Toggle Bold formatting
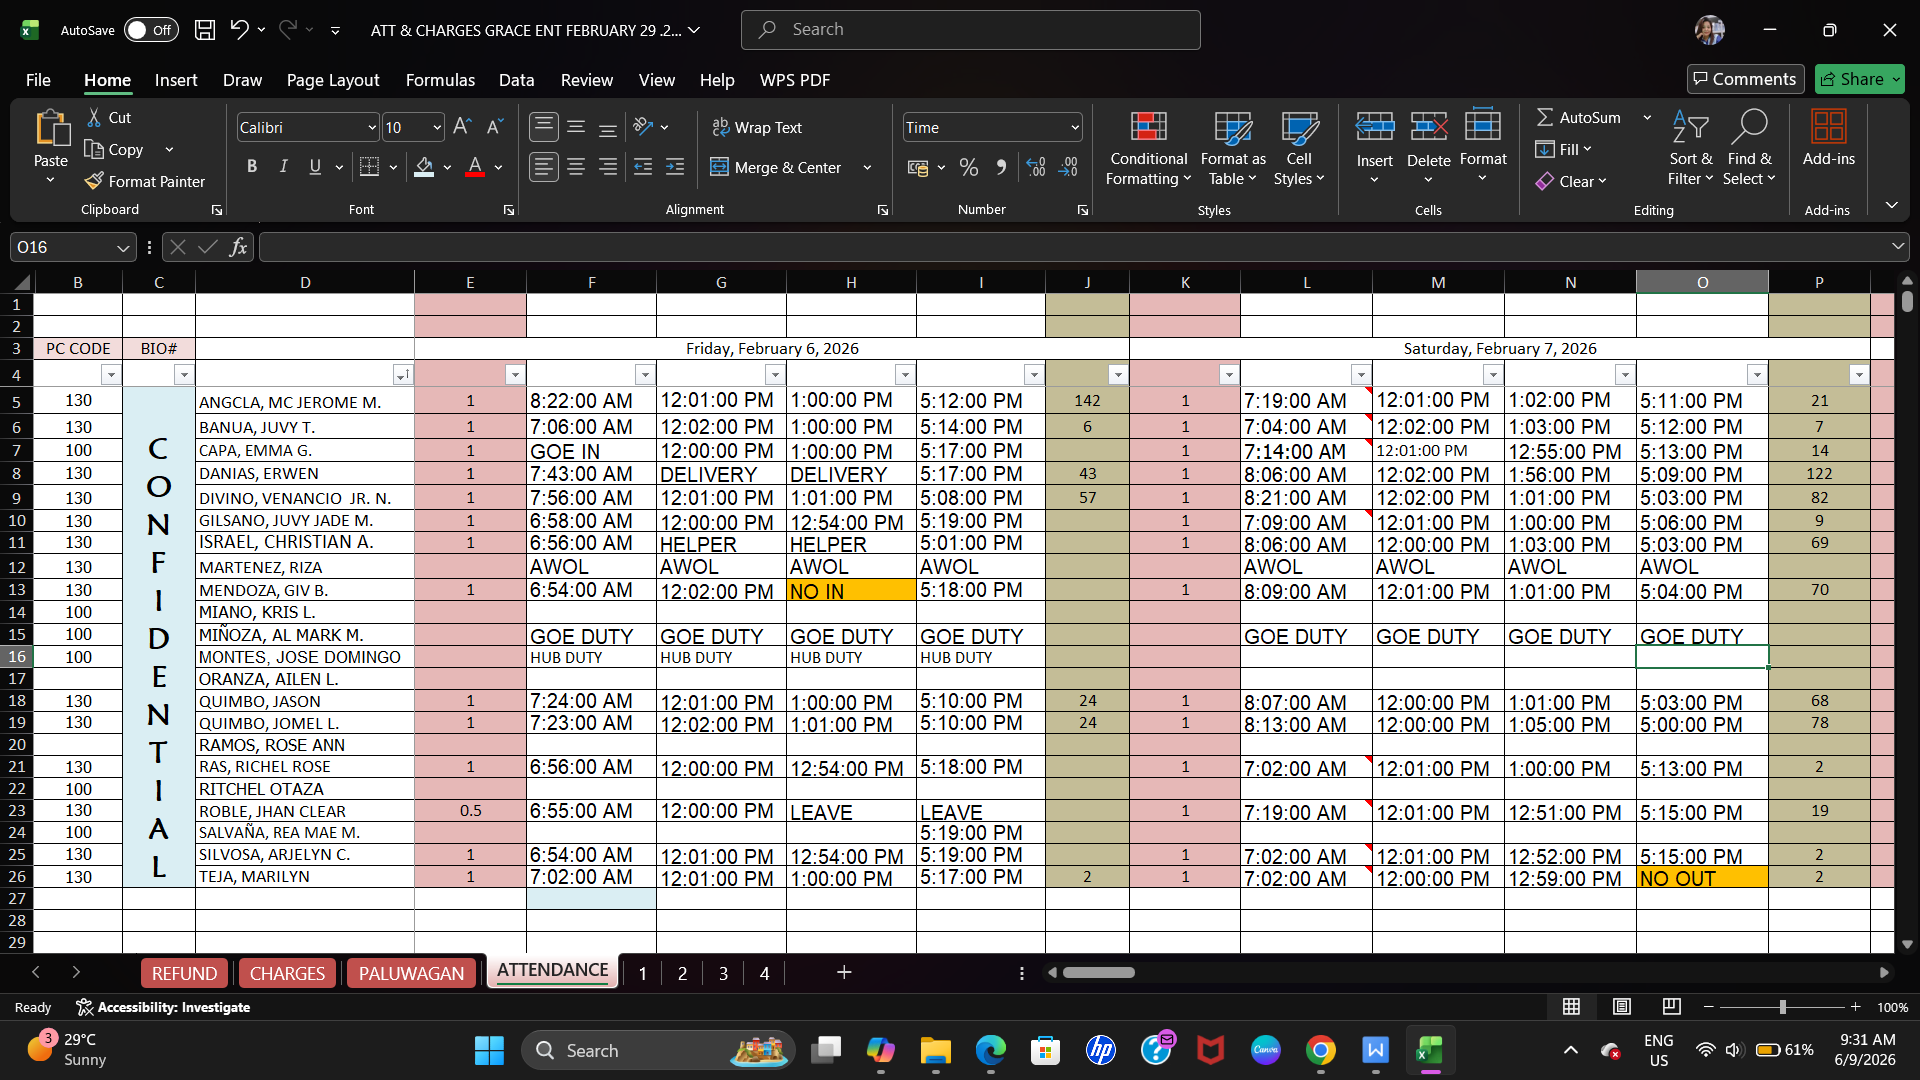The height and width of the screenshot is (1080, 1920). [252, 167]
